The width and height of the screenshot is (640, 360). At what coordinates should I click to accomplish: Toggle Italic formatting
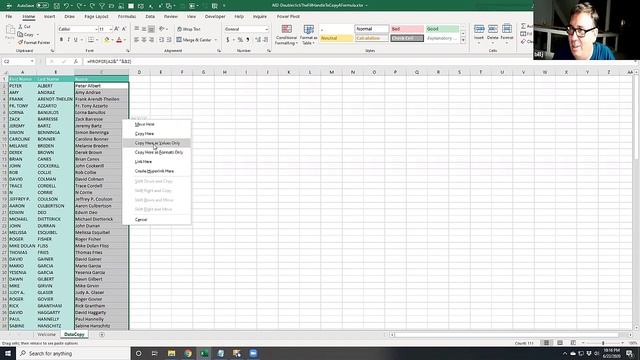coord(69,40)
